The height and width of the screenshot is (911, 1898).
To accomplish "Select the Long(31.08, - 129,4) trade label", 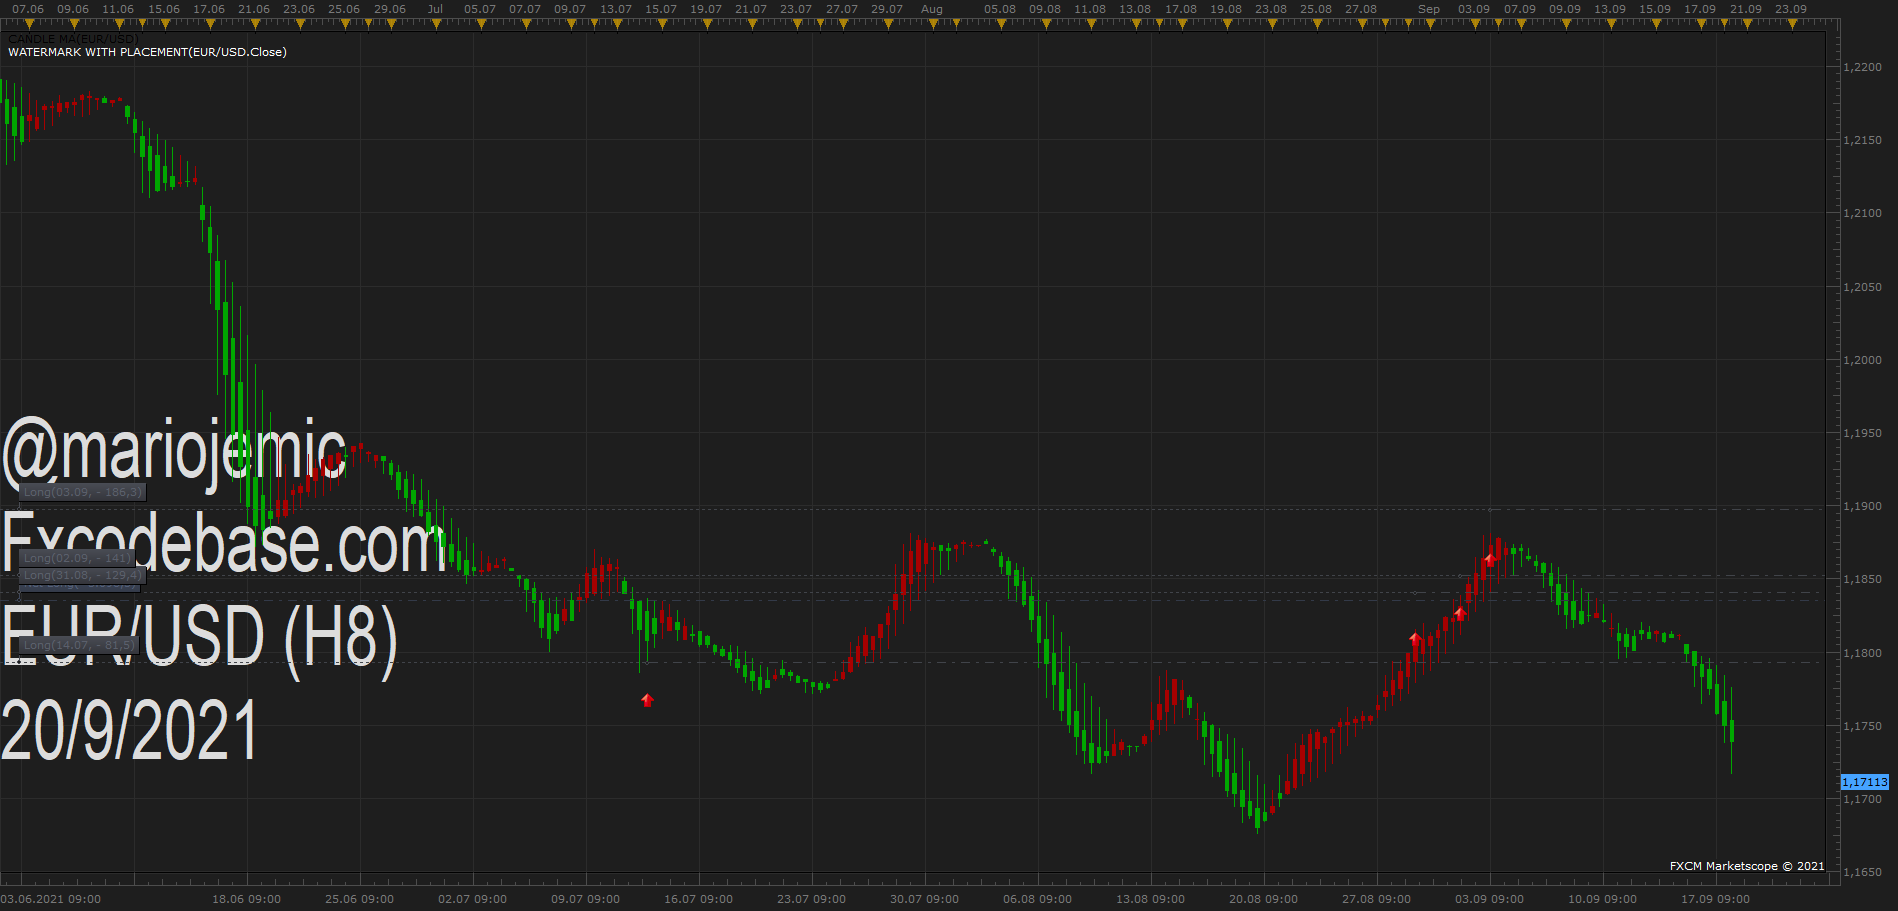I will click(83, 575).
